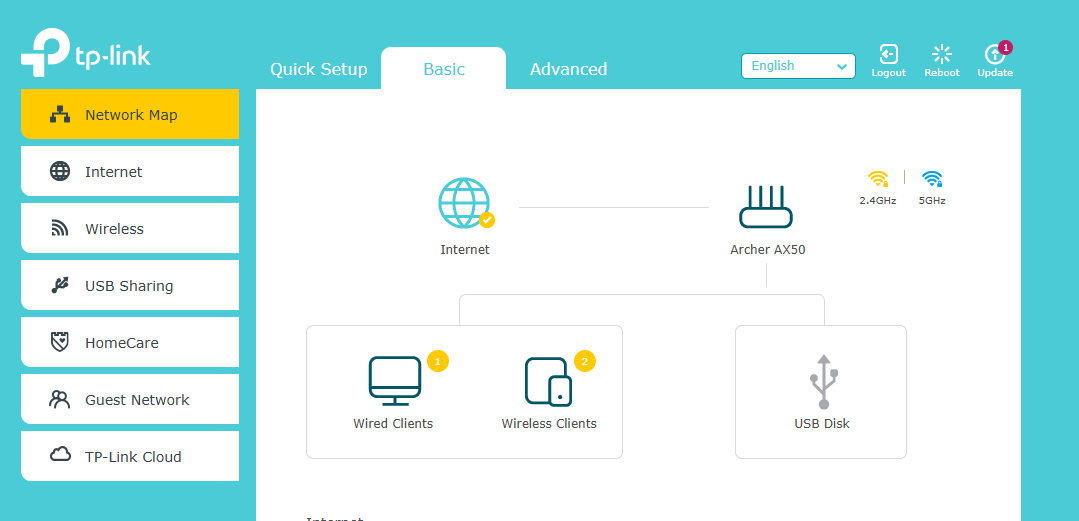Click the Internet globe icon in network map
This screenshot has width=1079, height=521.
click(465, 203)
